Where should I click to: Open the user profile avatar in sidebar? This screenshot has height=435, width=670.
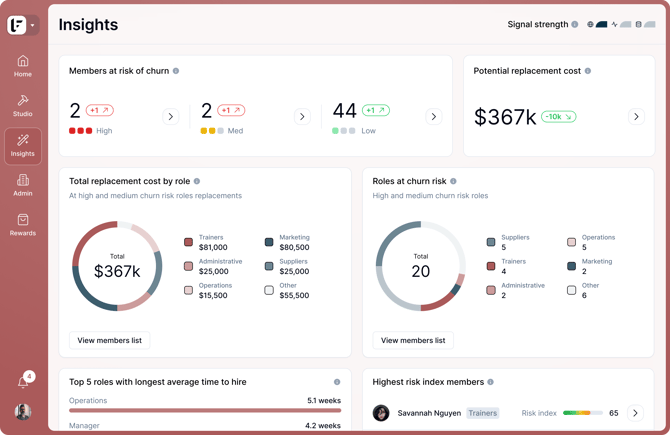[x=23, y=412]
